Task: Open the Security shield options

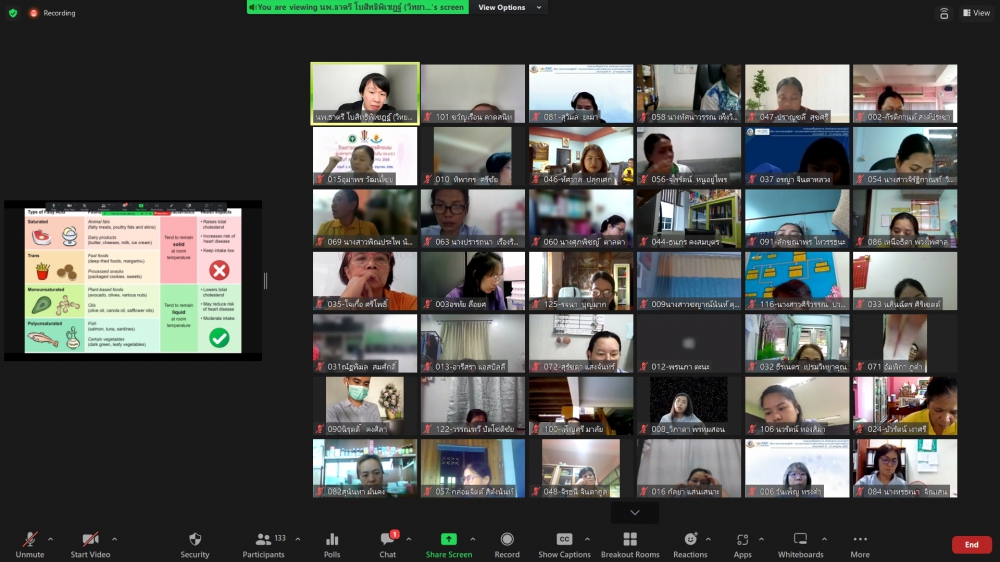Action: click(195, 543)
